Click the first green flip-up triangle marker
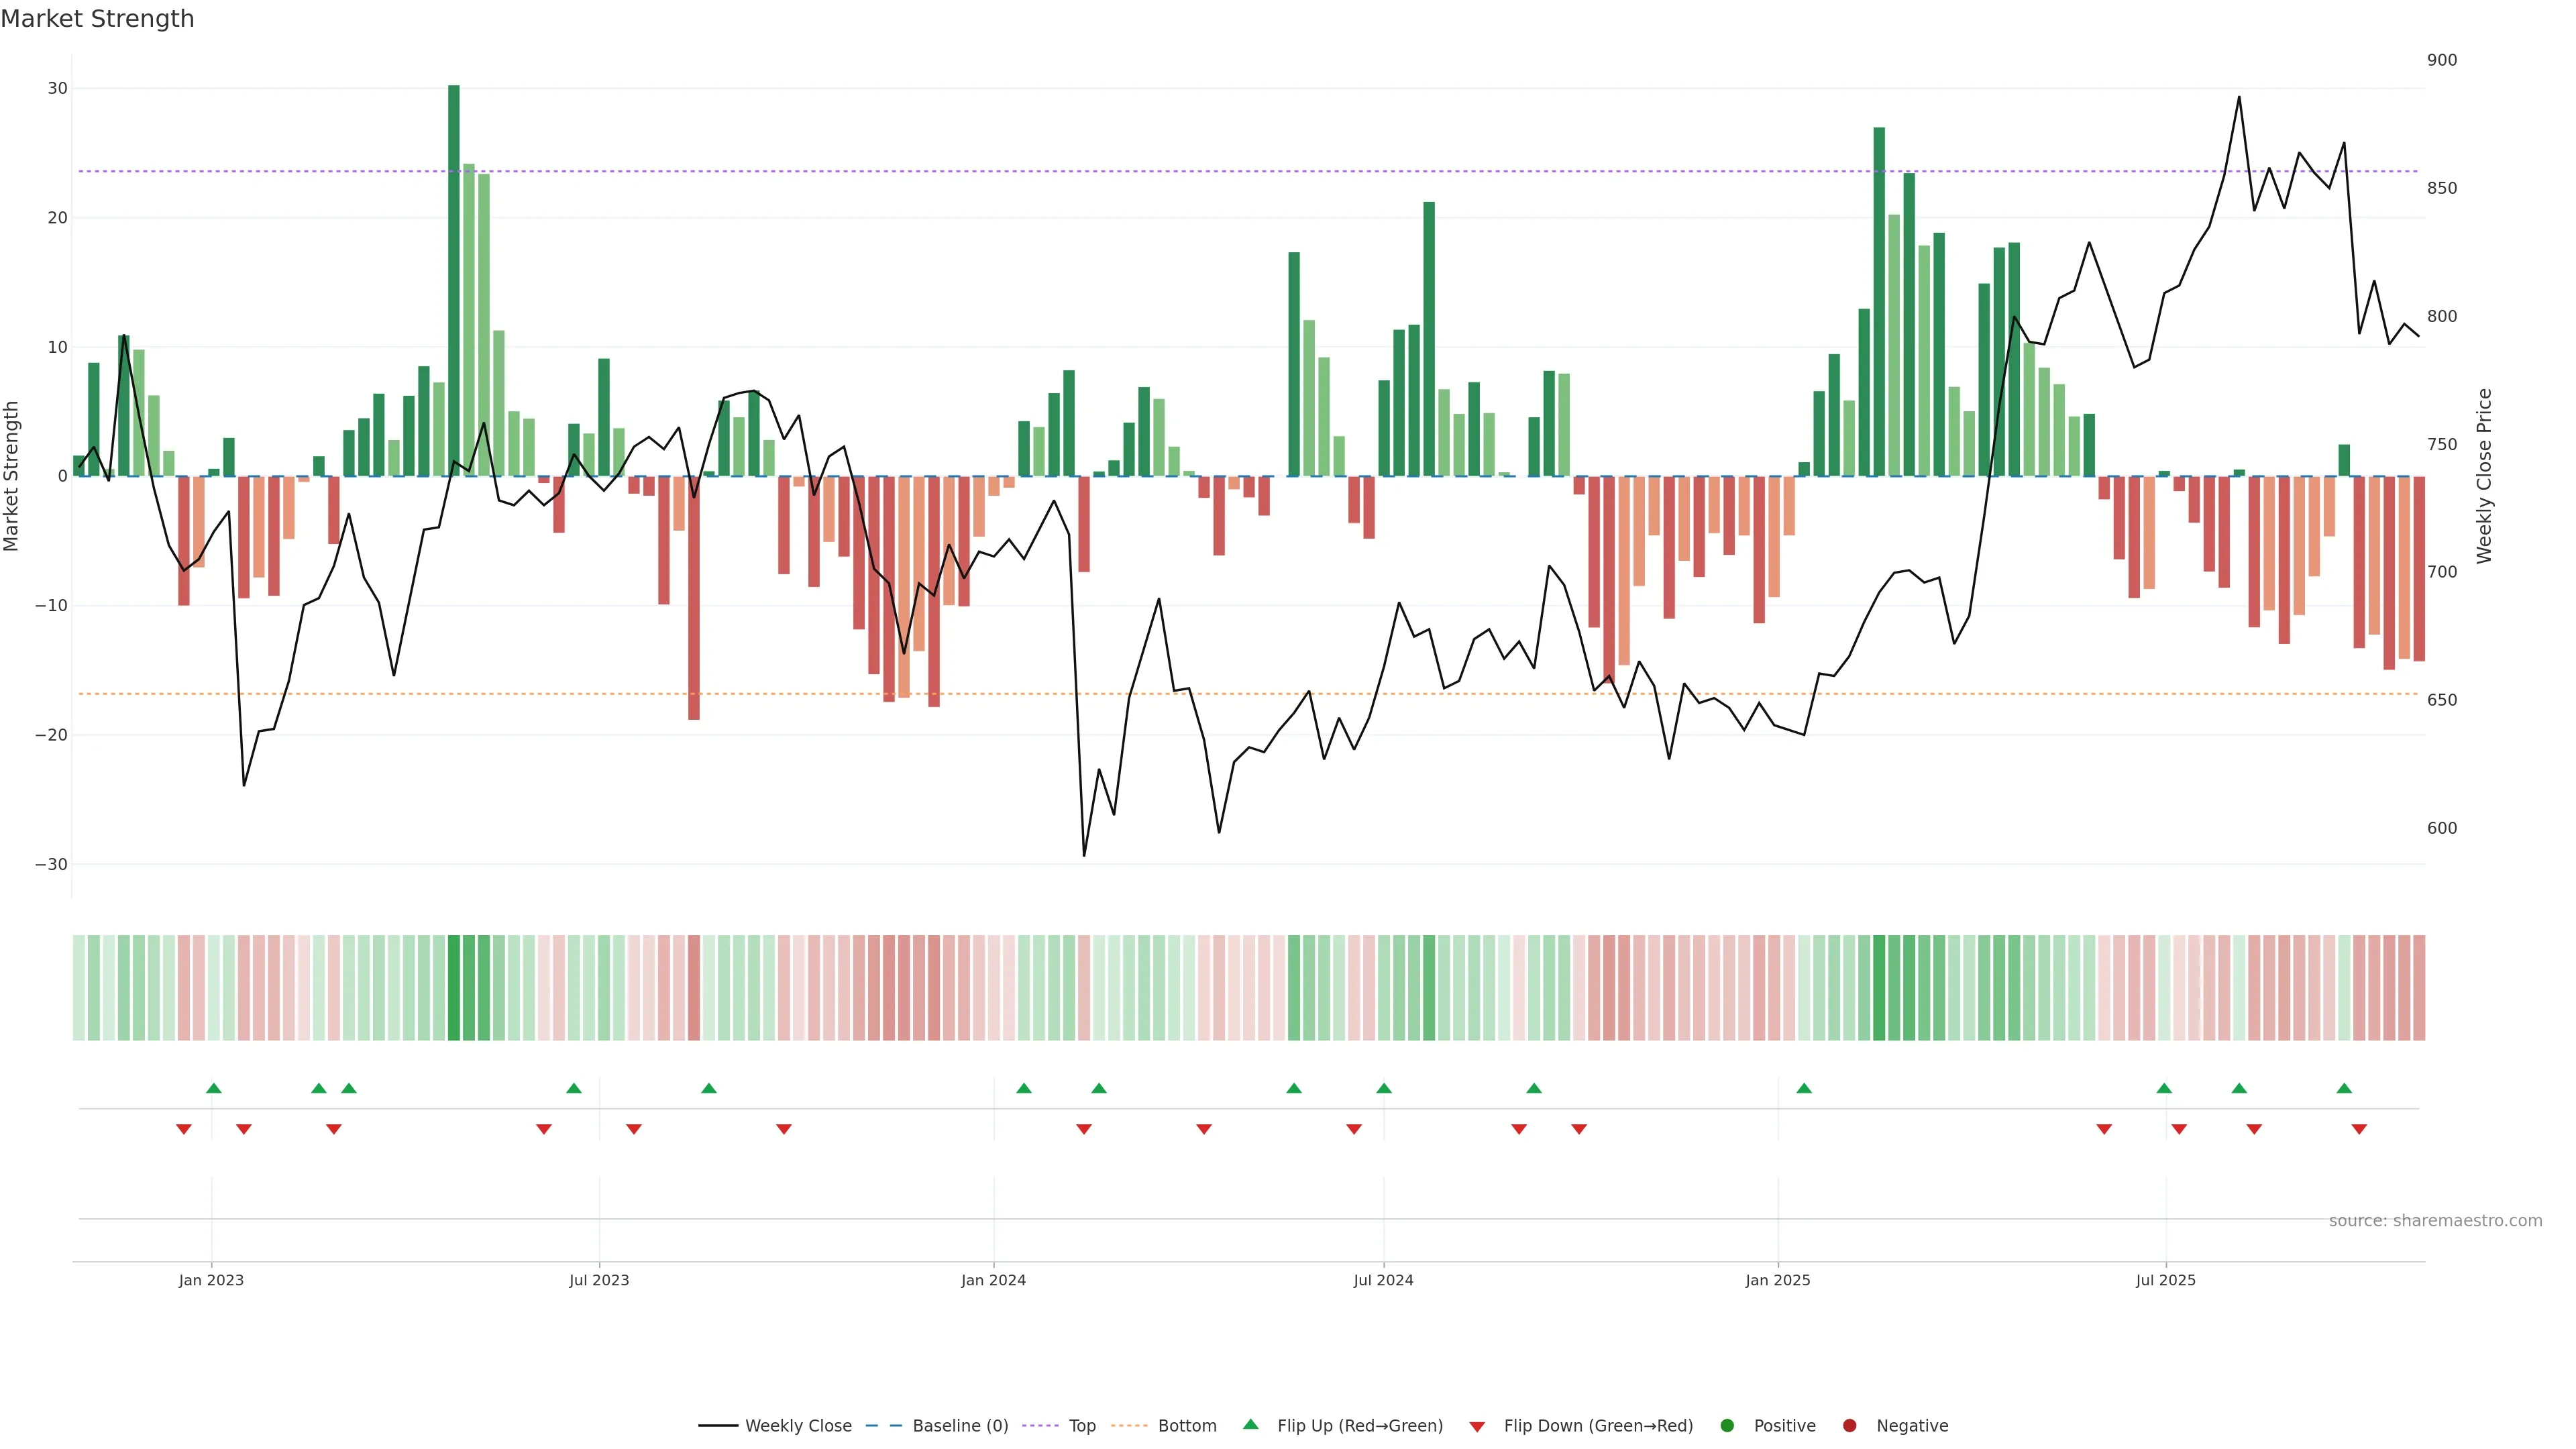The image size is (2576, 1449). tap(213, 1088)
